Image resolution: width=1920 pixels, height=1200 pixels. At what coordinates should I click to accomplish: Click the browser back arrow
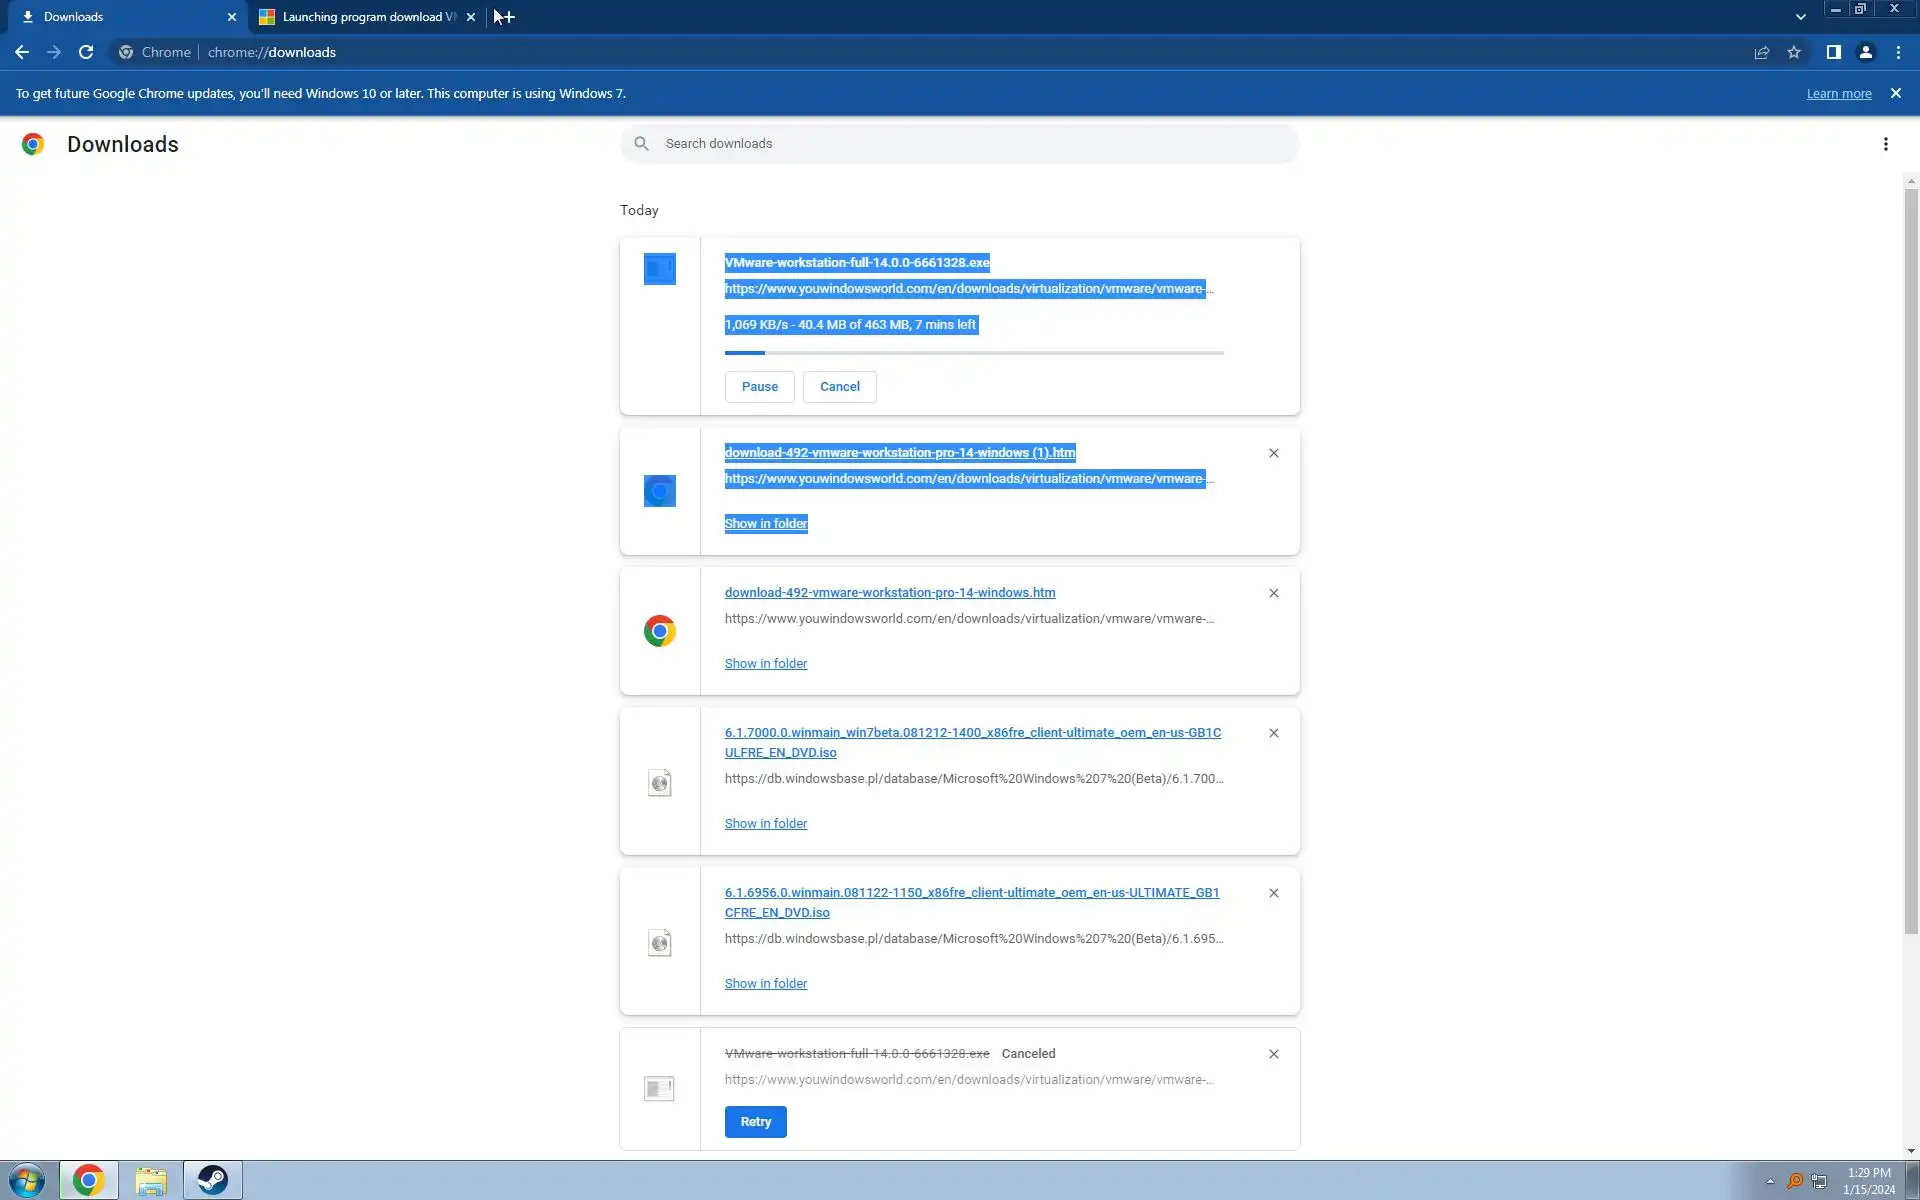(x=21, y=52)
